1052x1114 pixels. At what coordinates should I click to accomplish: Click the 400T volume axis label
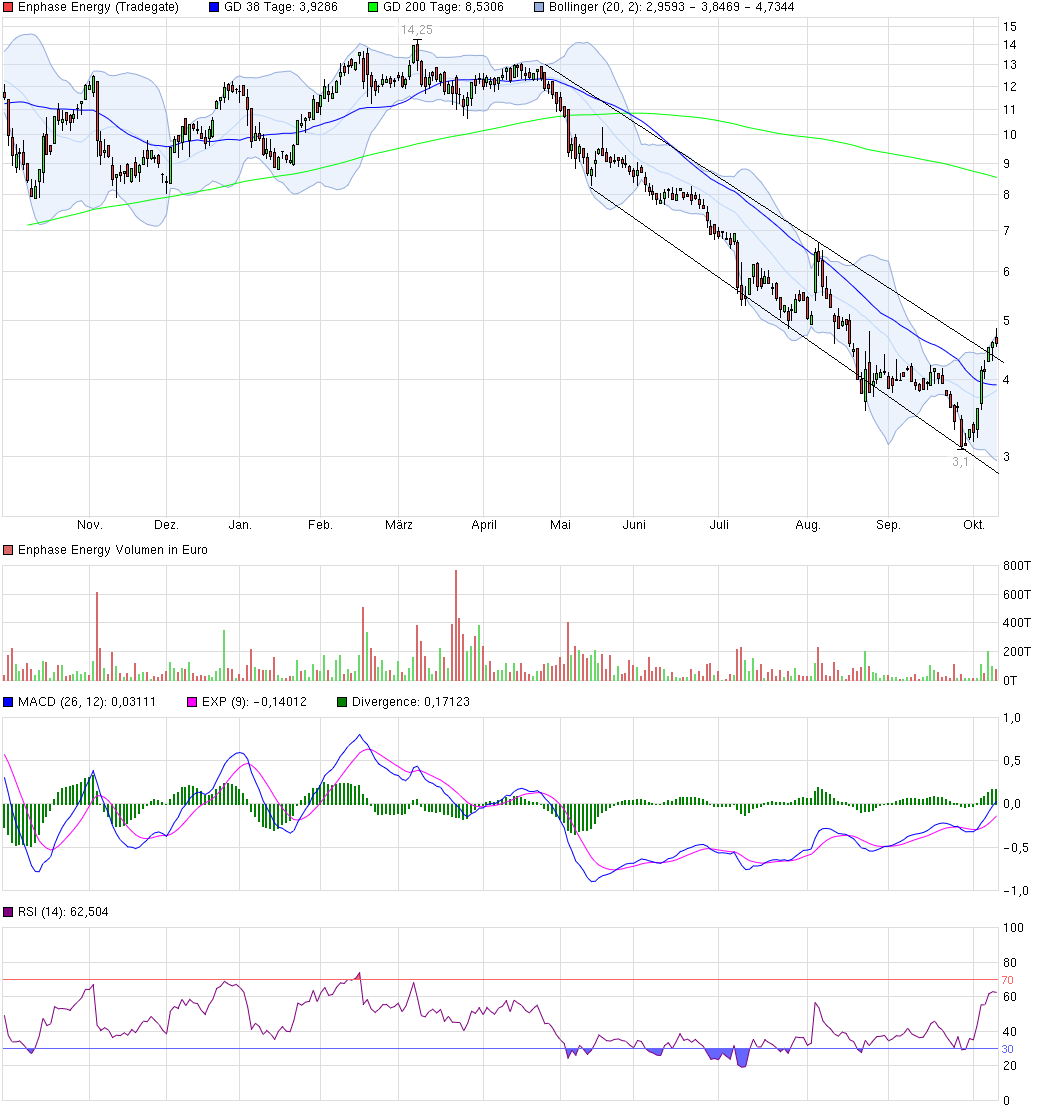1016,623
